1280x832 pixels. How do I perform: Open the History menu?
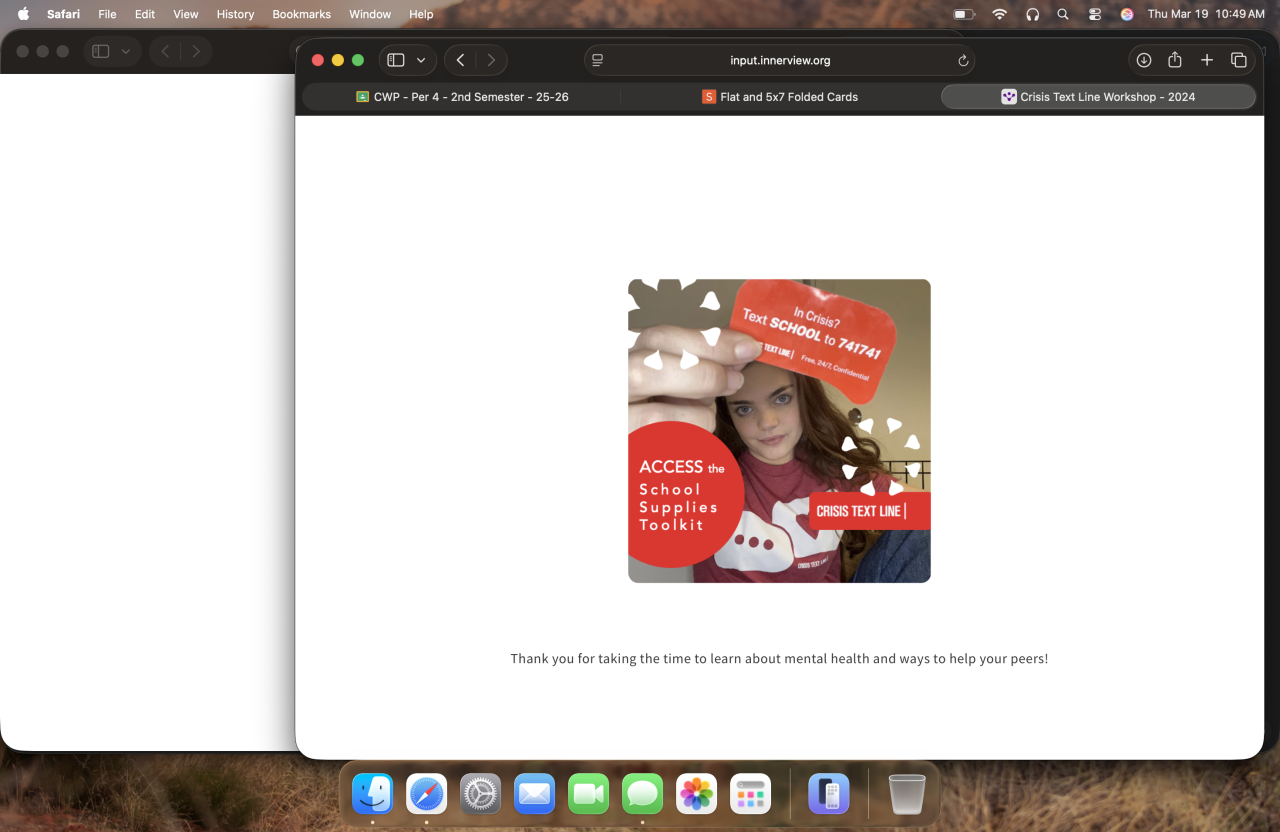235,14
